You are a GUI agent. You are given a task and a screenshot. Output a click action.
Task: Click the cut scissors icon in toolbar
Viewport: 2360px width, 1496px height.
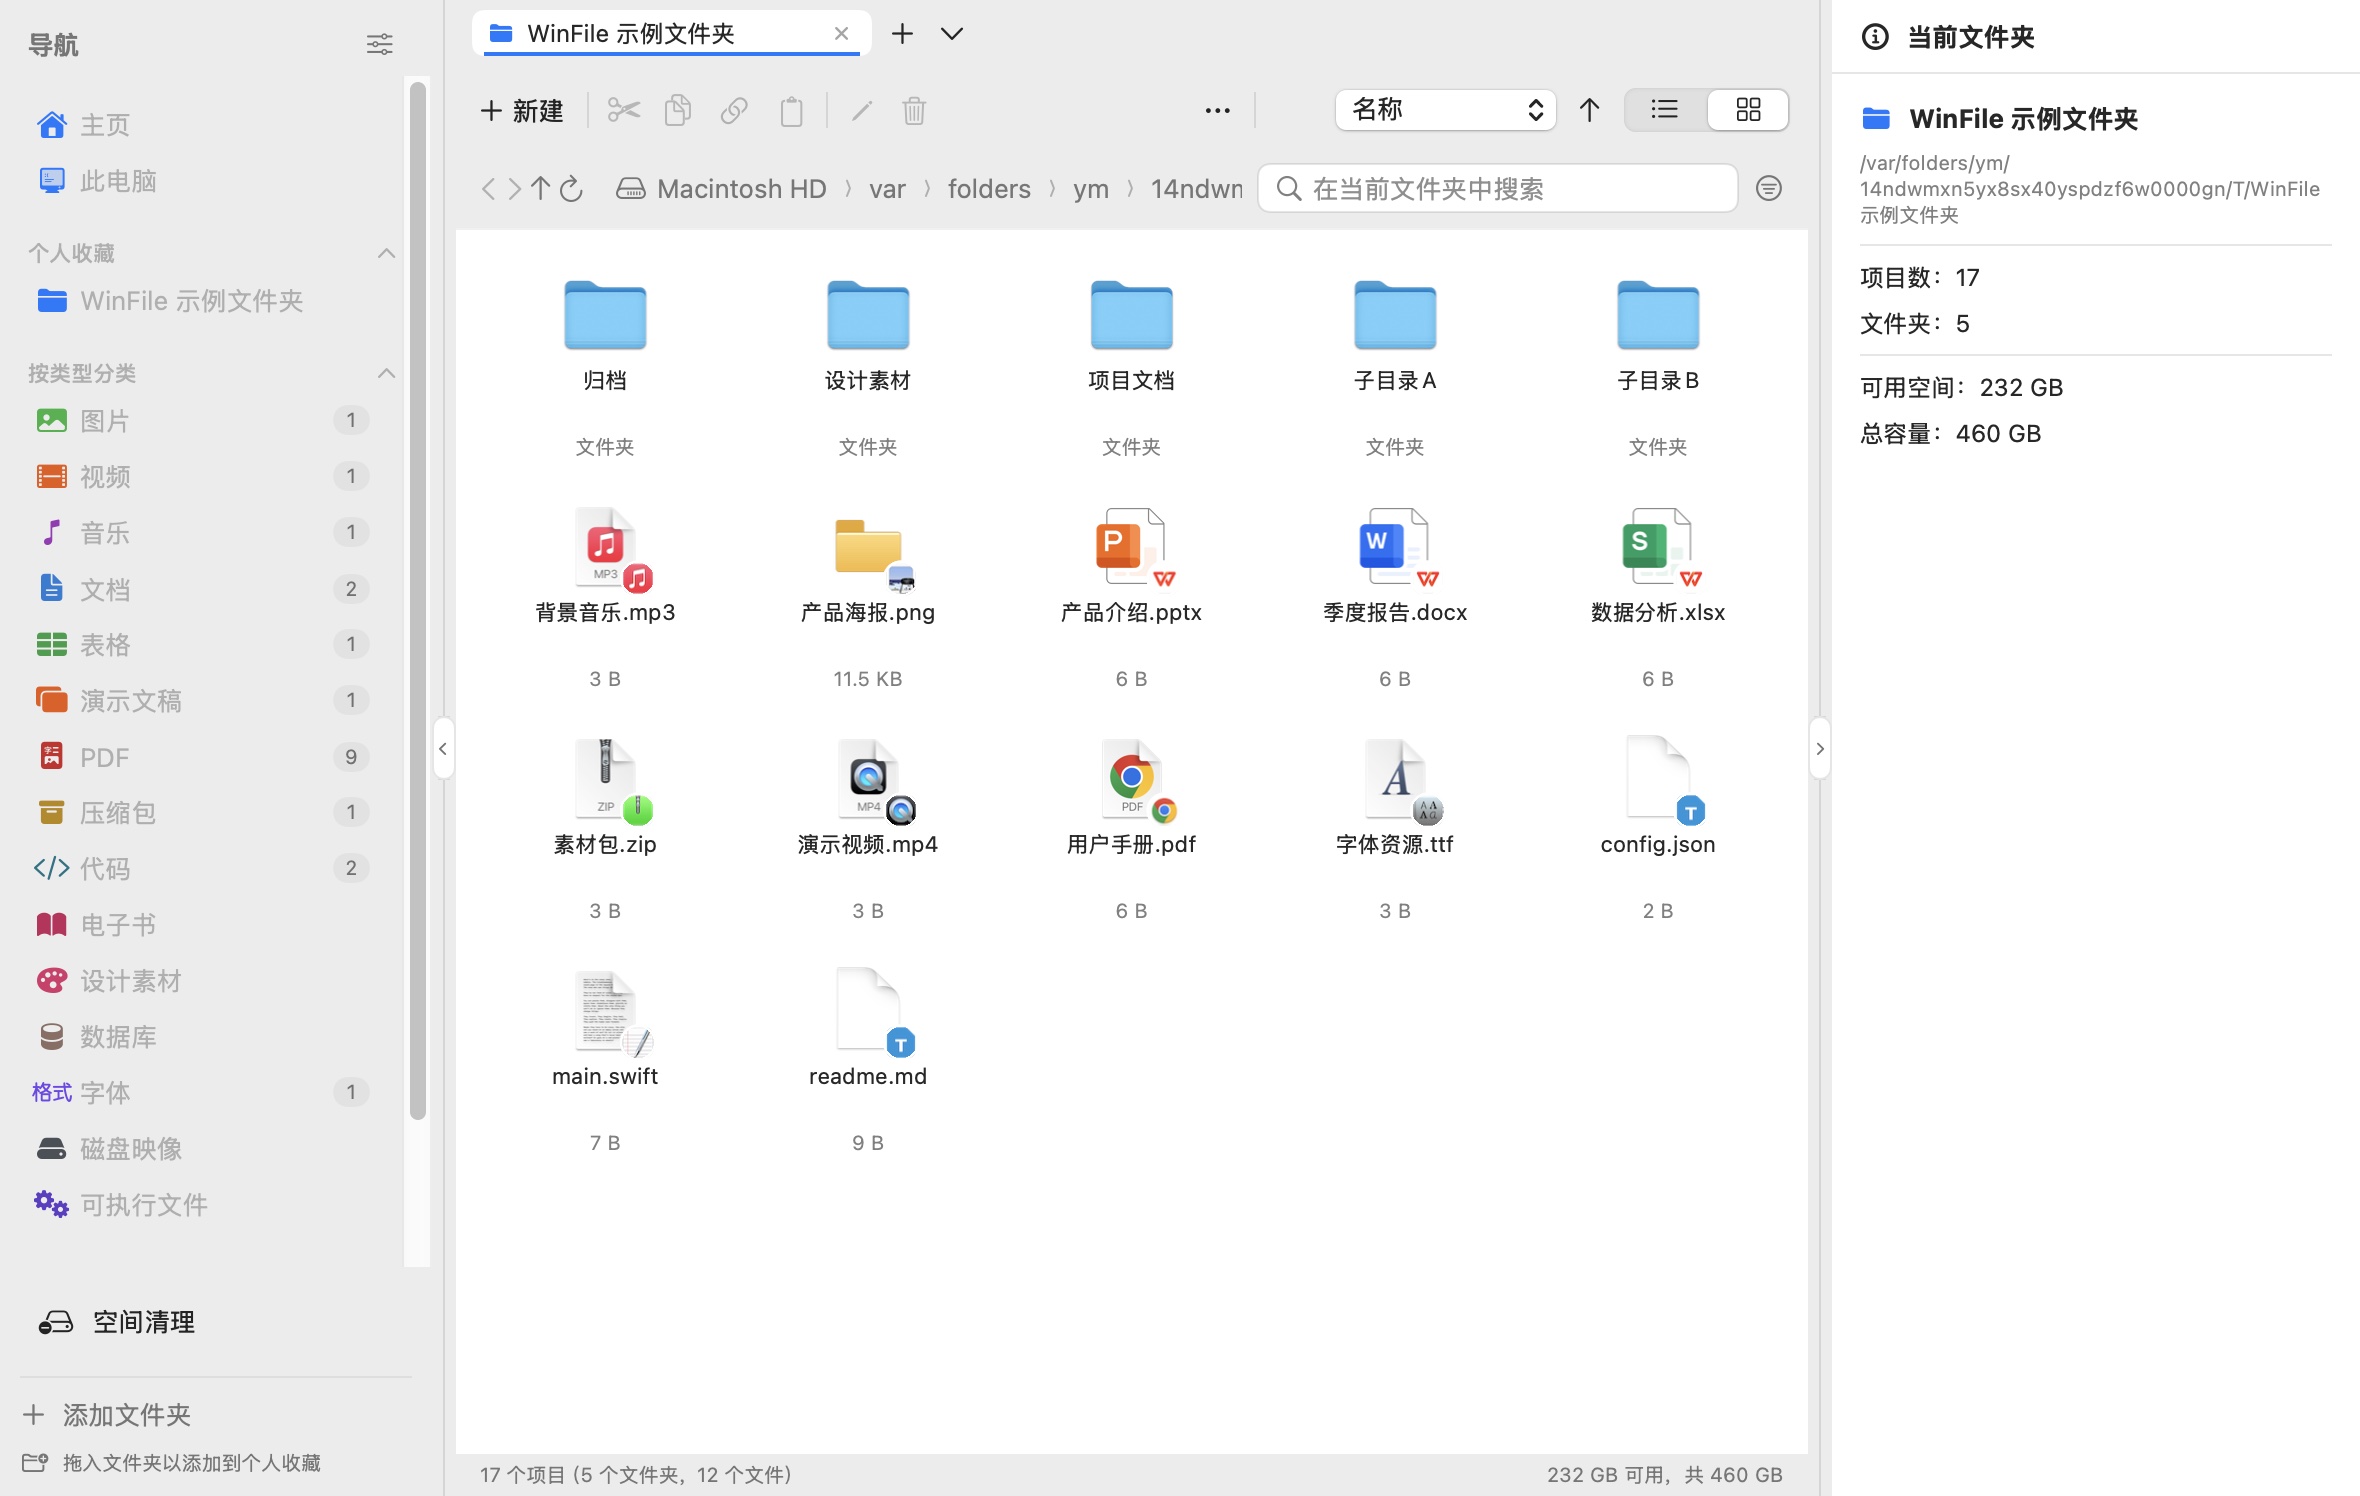623,110
